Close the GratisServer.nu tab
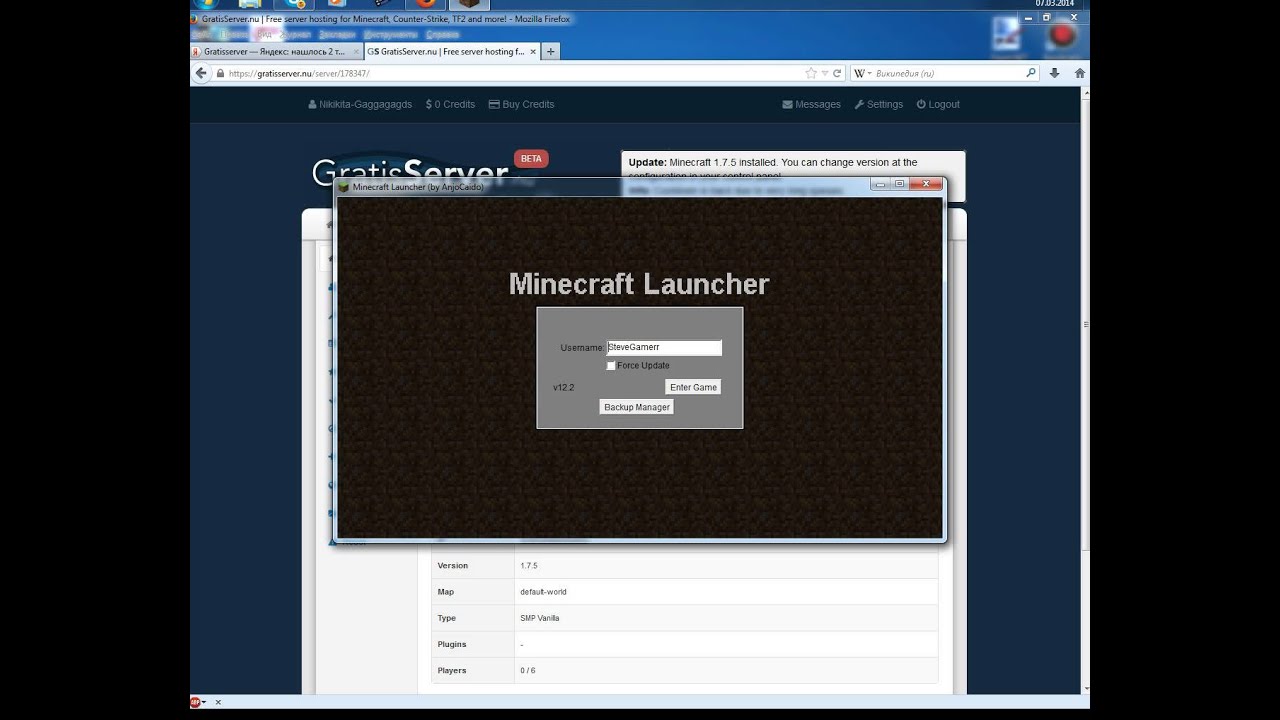Screen dimensions: 1280x720 point(533,51)
